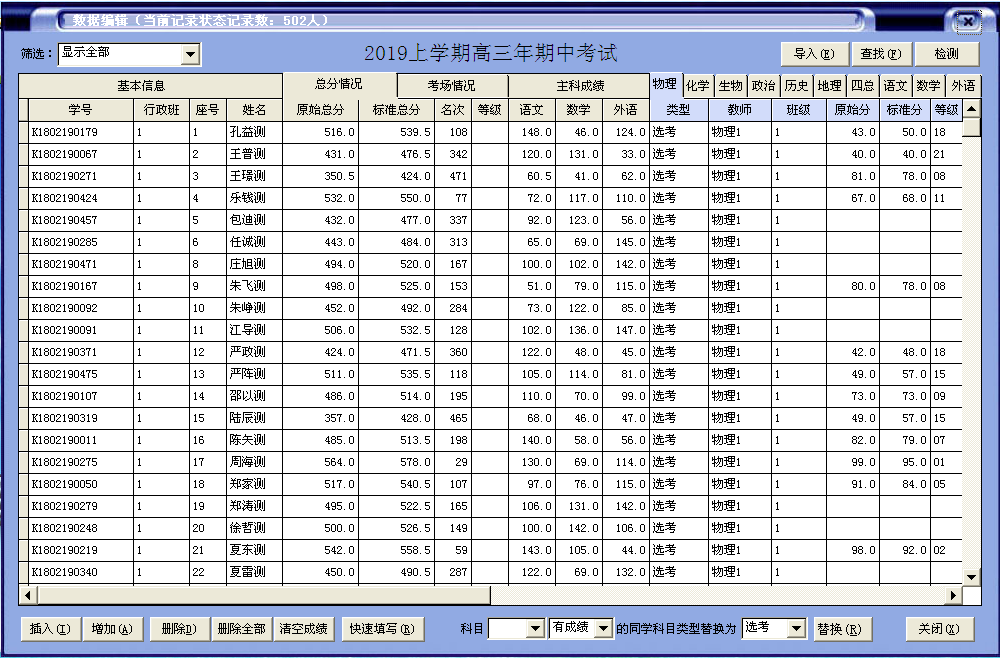Select the 物理 subject tab

665,85
